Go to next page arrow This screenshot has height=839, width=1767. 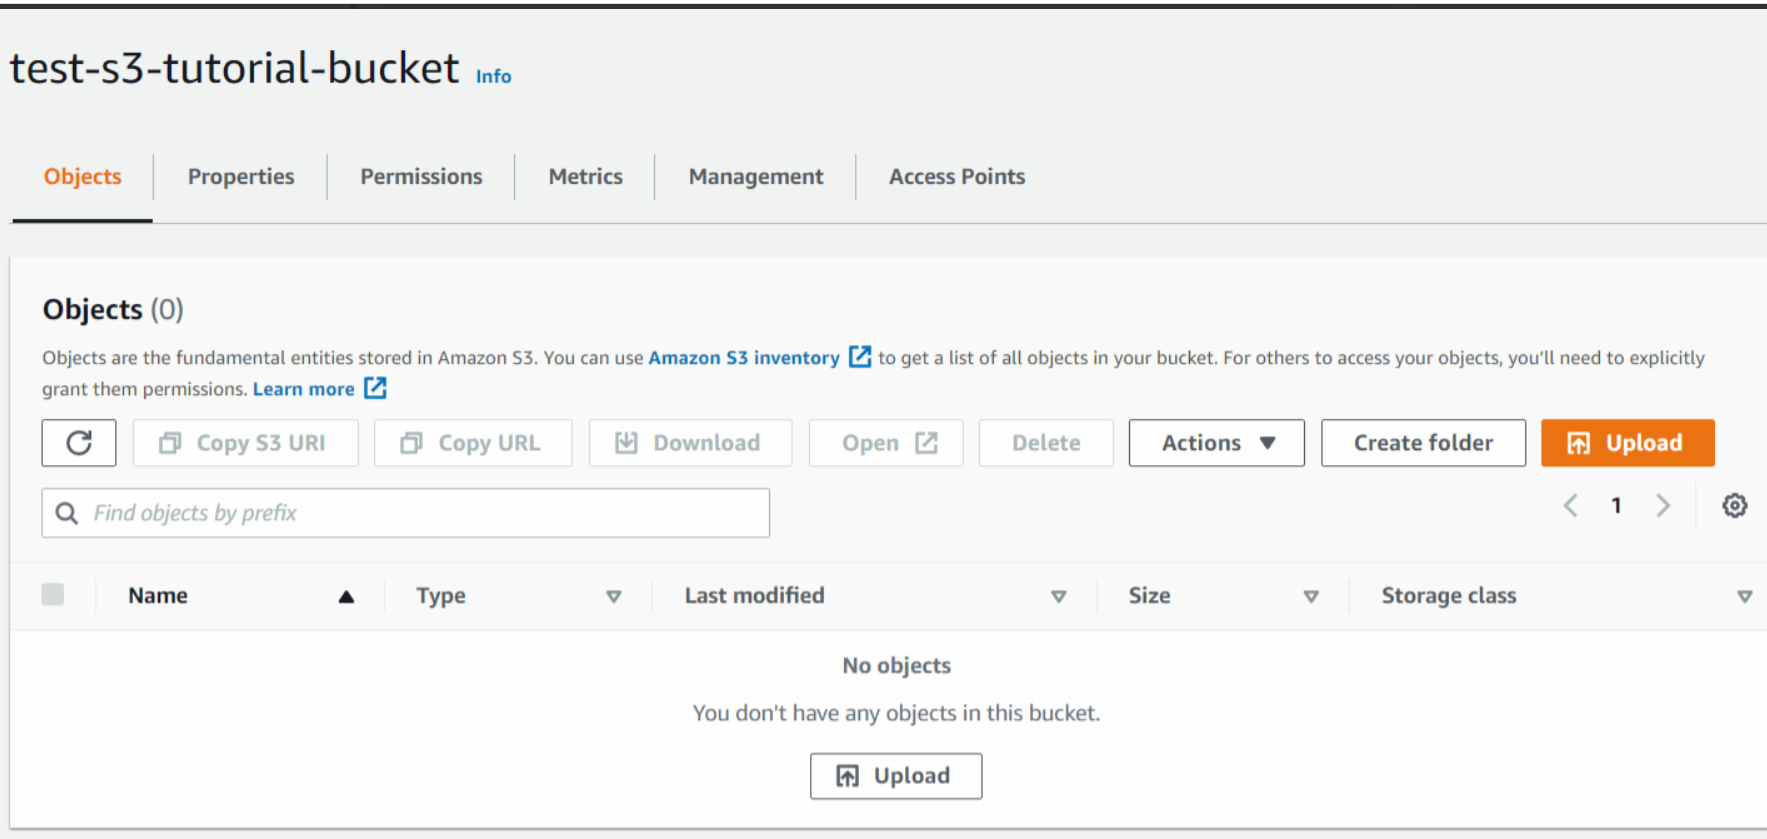point(1663,506)
